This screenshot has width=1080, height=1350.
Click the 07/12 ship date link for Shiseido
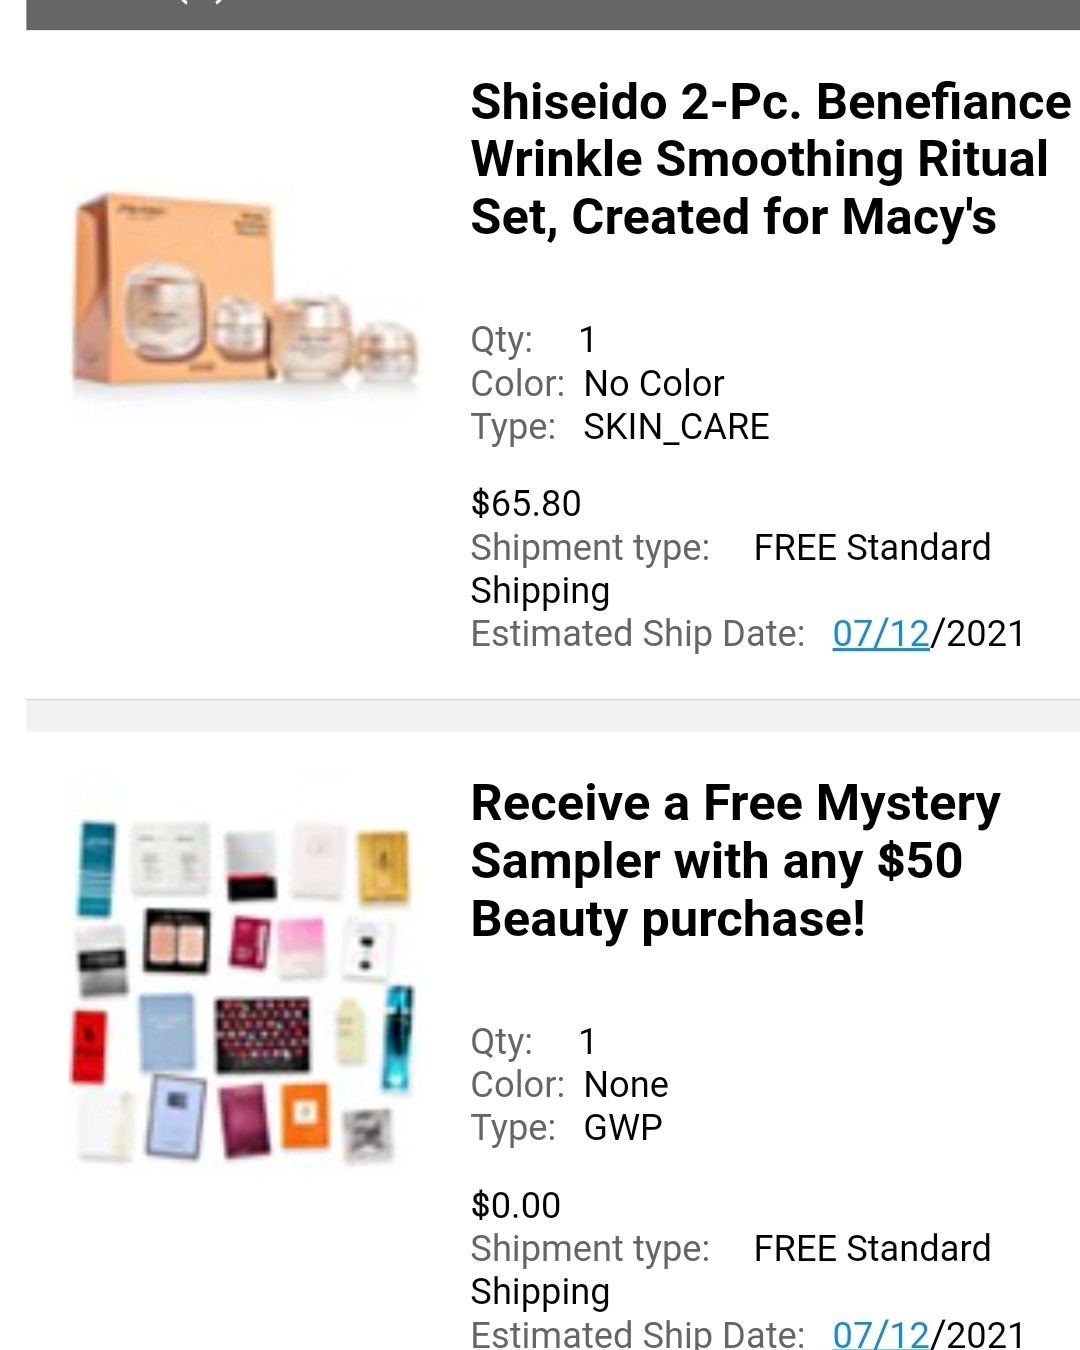(x=881, y=634)
